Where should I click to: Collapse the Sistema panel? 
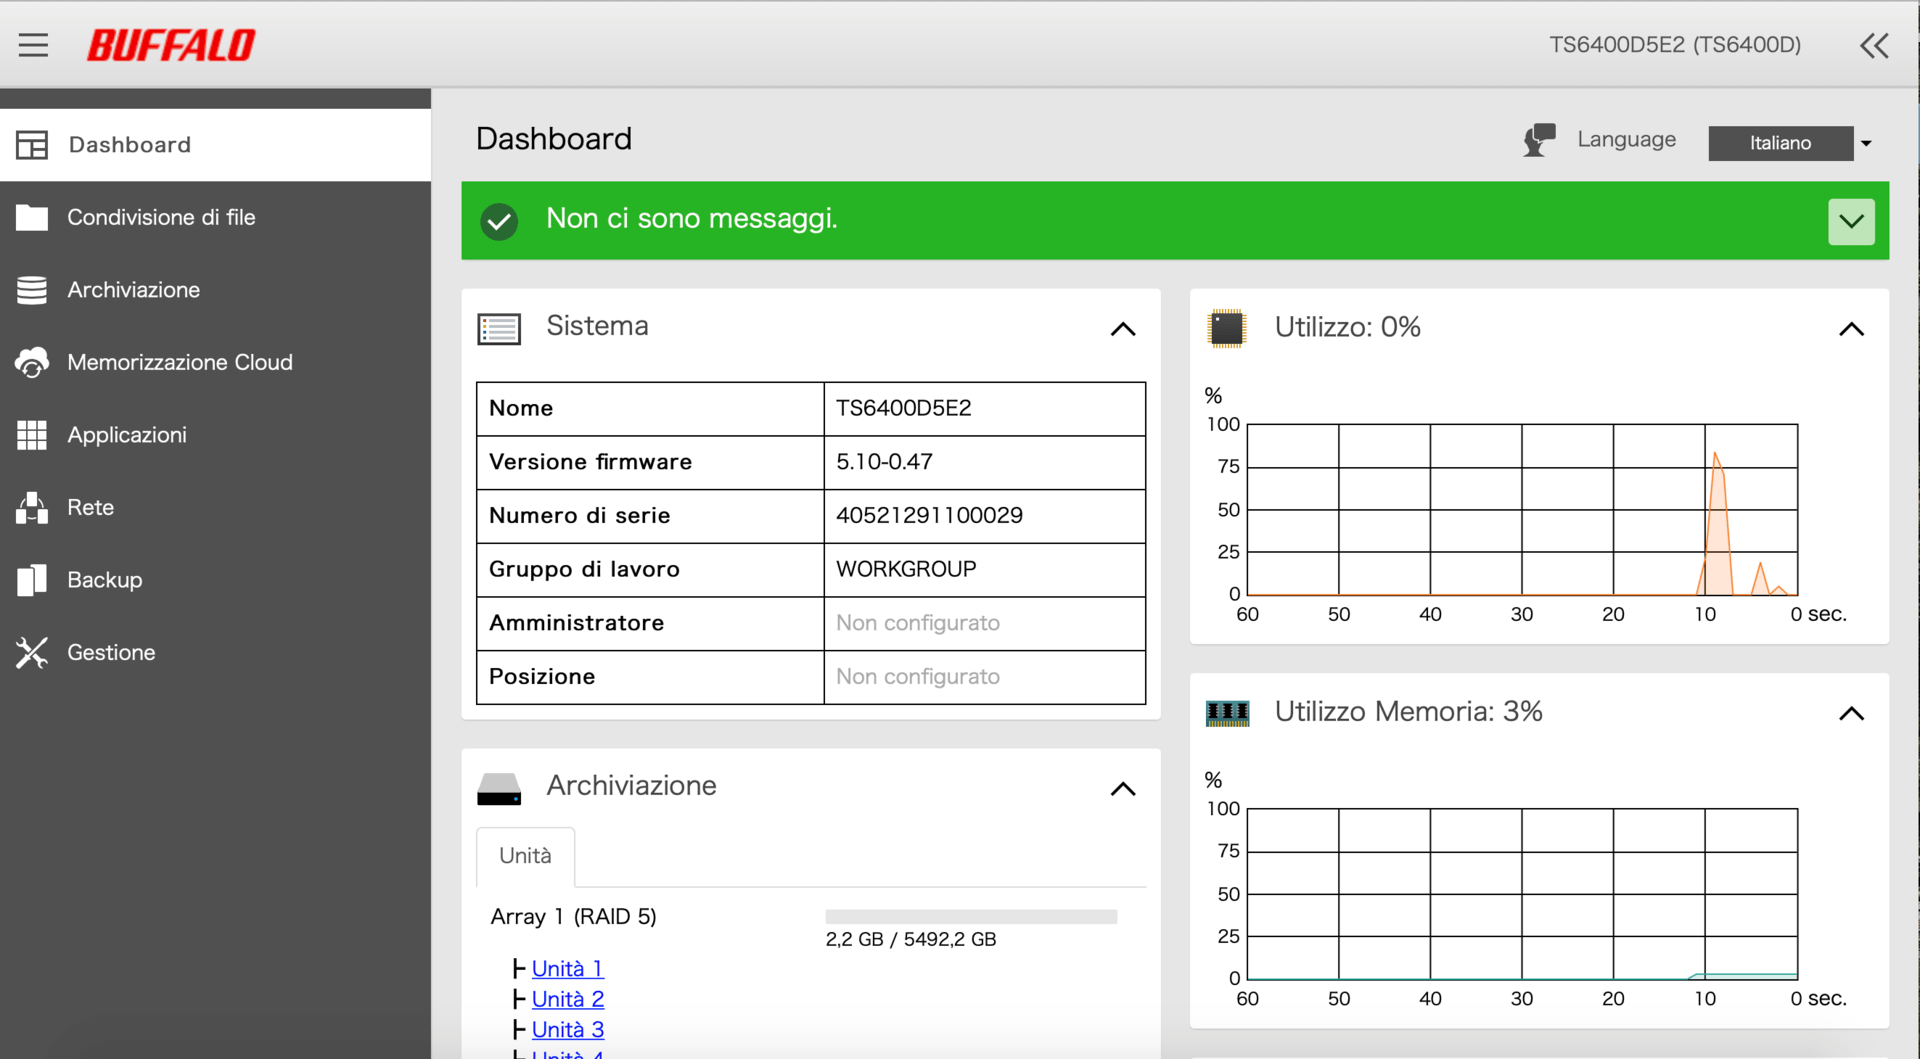(1123, 329)
